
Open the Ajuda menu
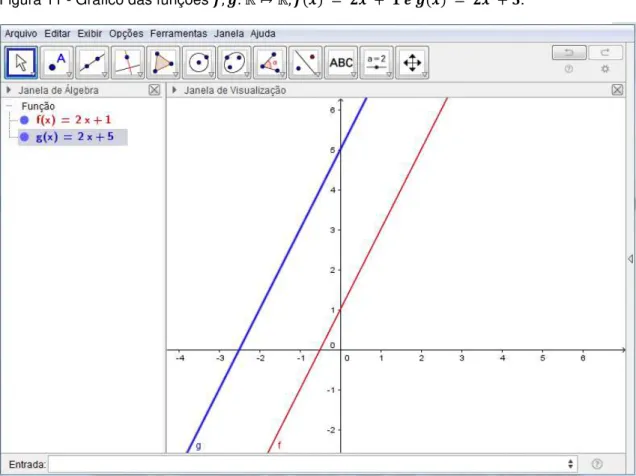263,34
